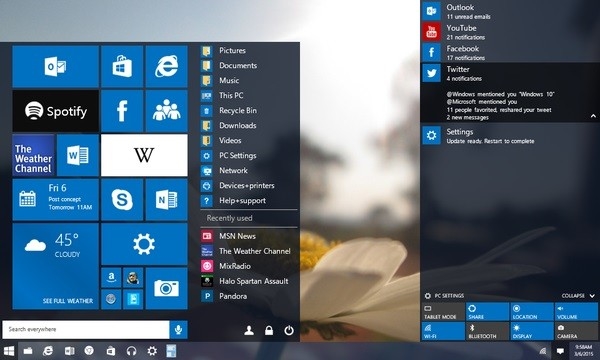Start voice search with microphone button
Screen dimensions: 600x360
pyautogui.click(x=178, y=329)
